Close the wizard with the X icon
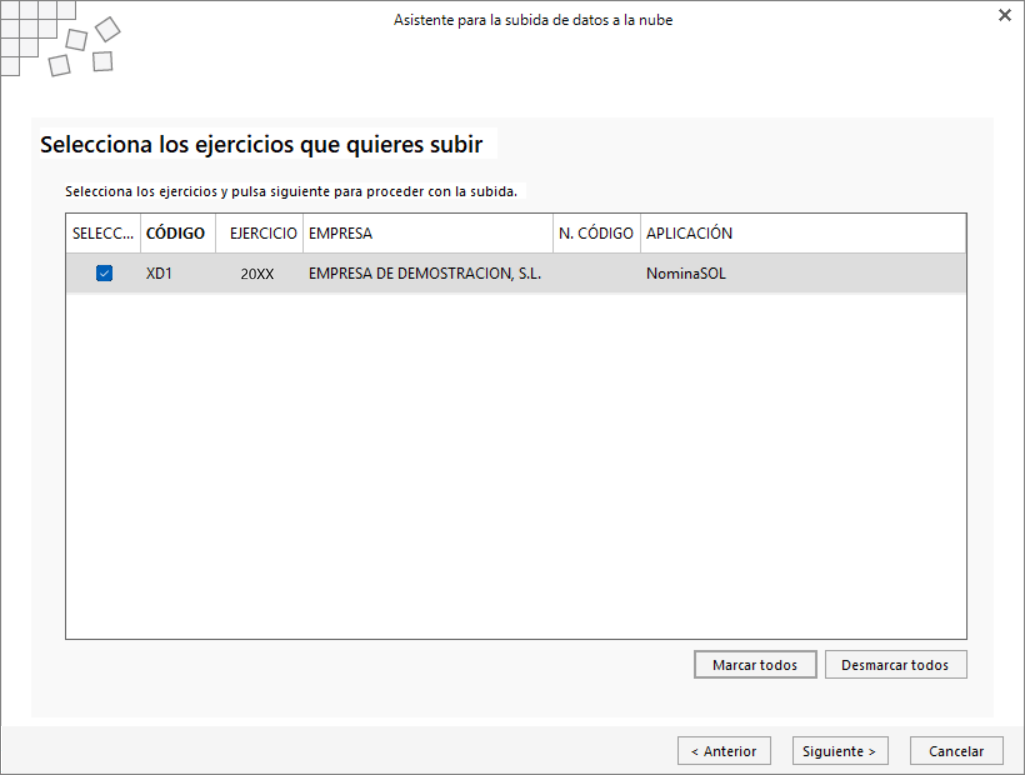Image resolution: width=1027 pixels, height=776 pixels. pos(1005,15)
